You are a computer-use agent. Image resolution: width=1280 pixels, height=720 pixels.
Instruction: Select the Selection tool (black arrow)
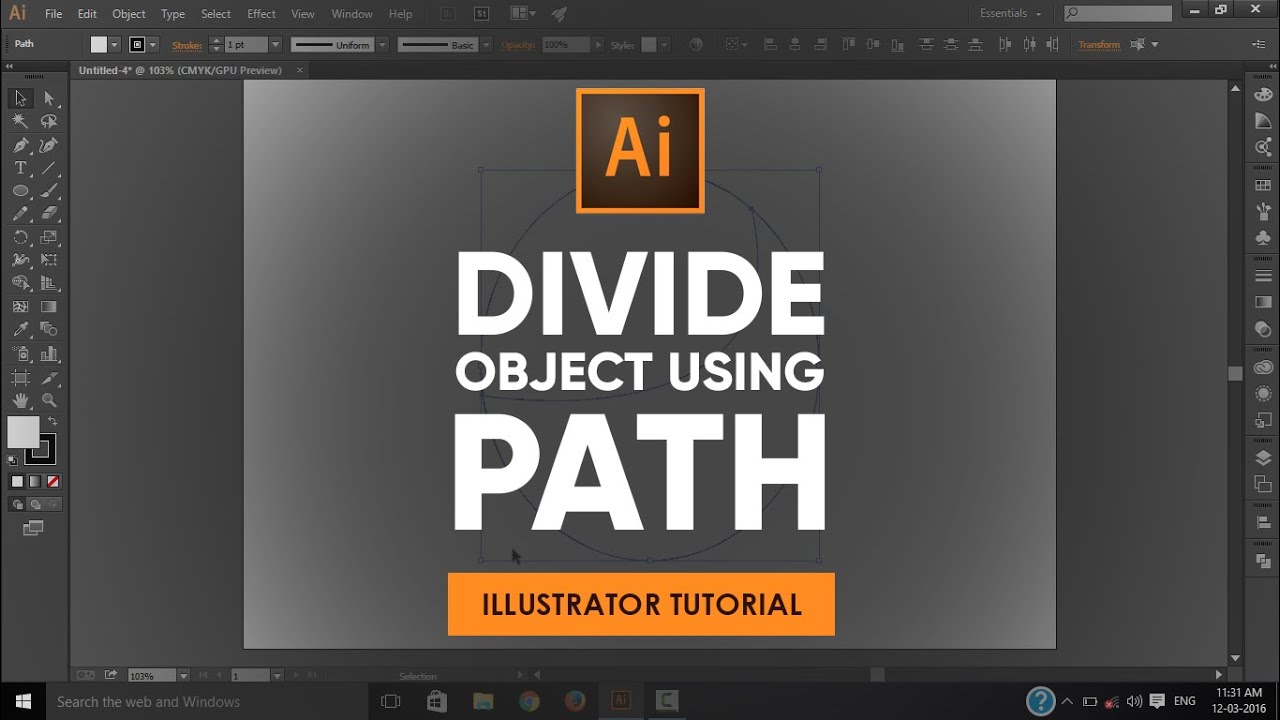20,98
